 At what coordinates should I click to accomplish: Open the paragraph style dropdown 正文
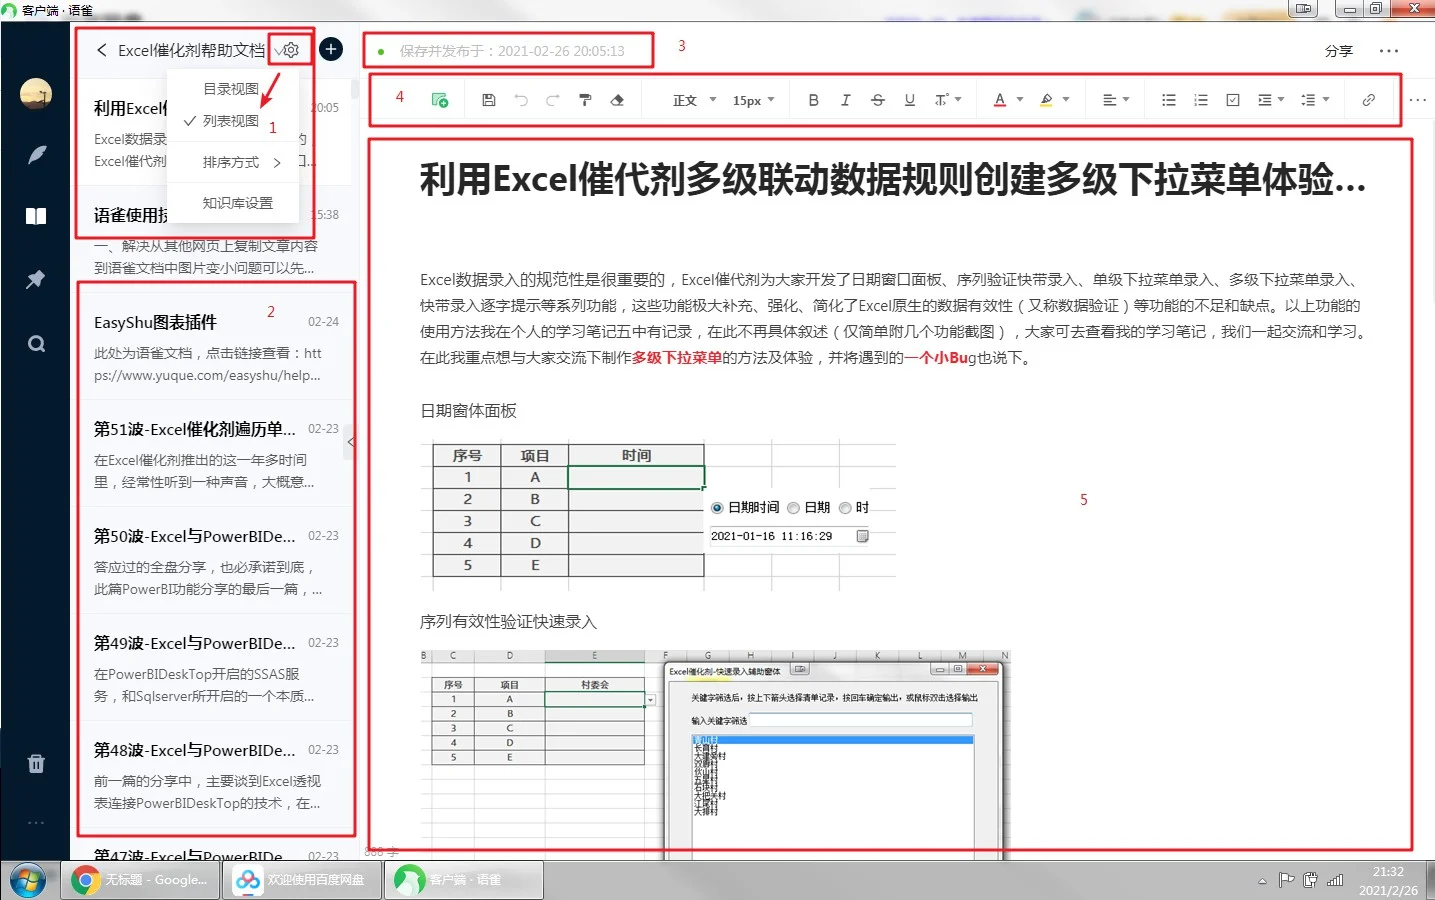tap(694, 100)
